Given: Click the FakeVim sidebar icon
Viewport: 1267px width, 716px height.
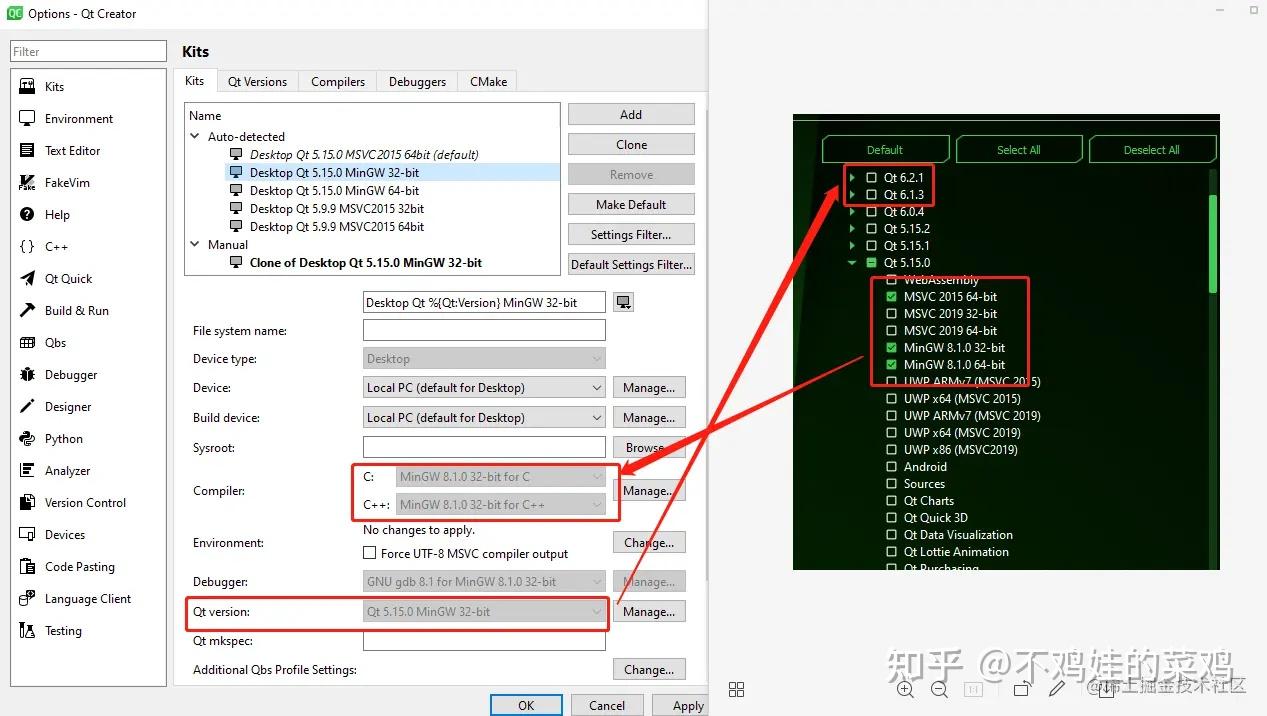Looking at the screenshot, I should (x=25, y=182).
